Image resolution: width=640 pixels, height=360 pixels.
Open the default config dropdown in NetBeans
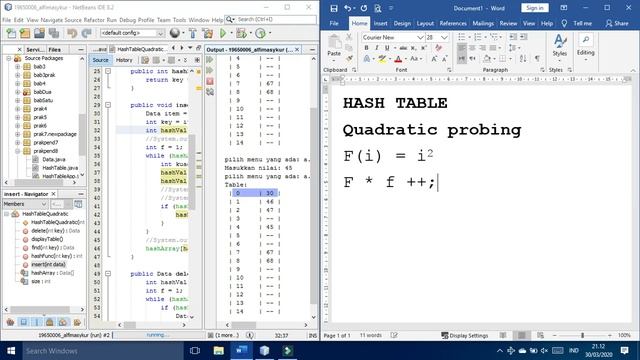(x=160, y=33)
